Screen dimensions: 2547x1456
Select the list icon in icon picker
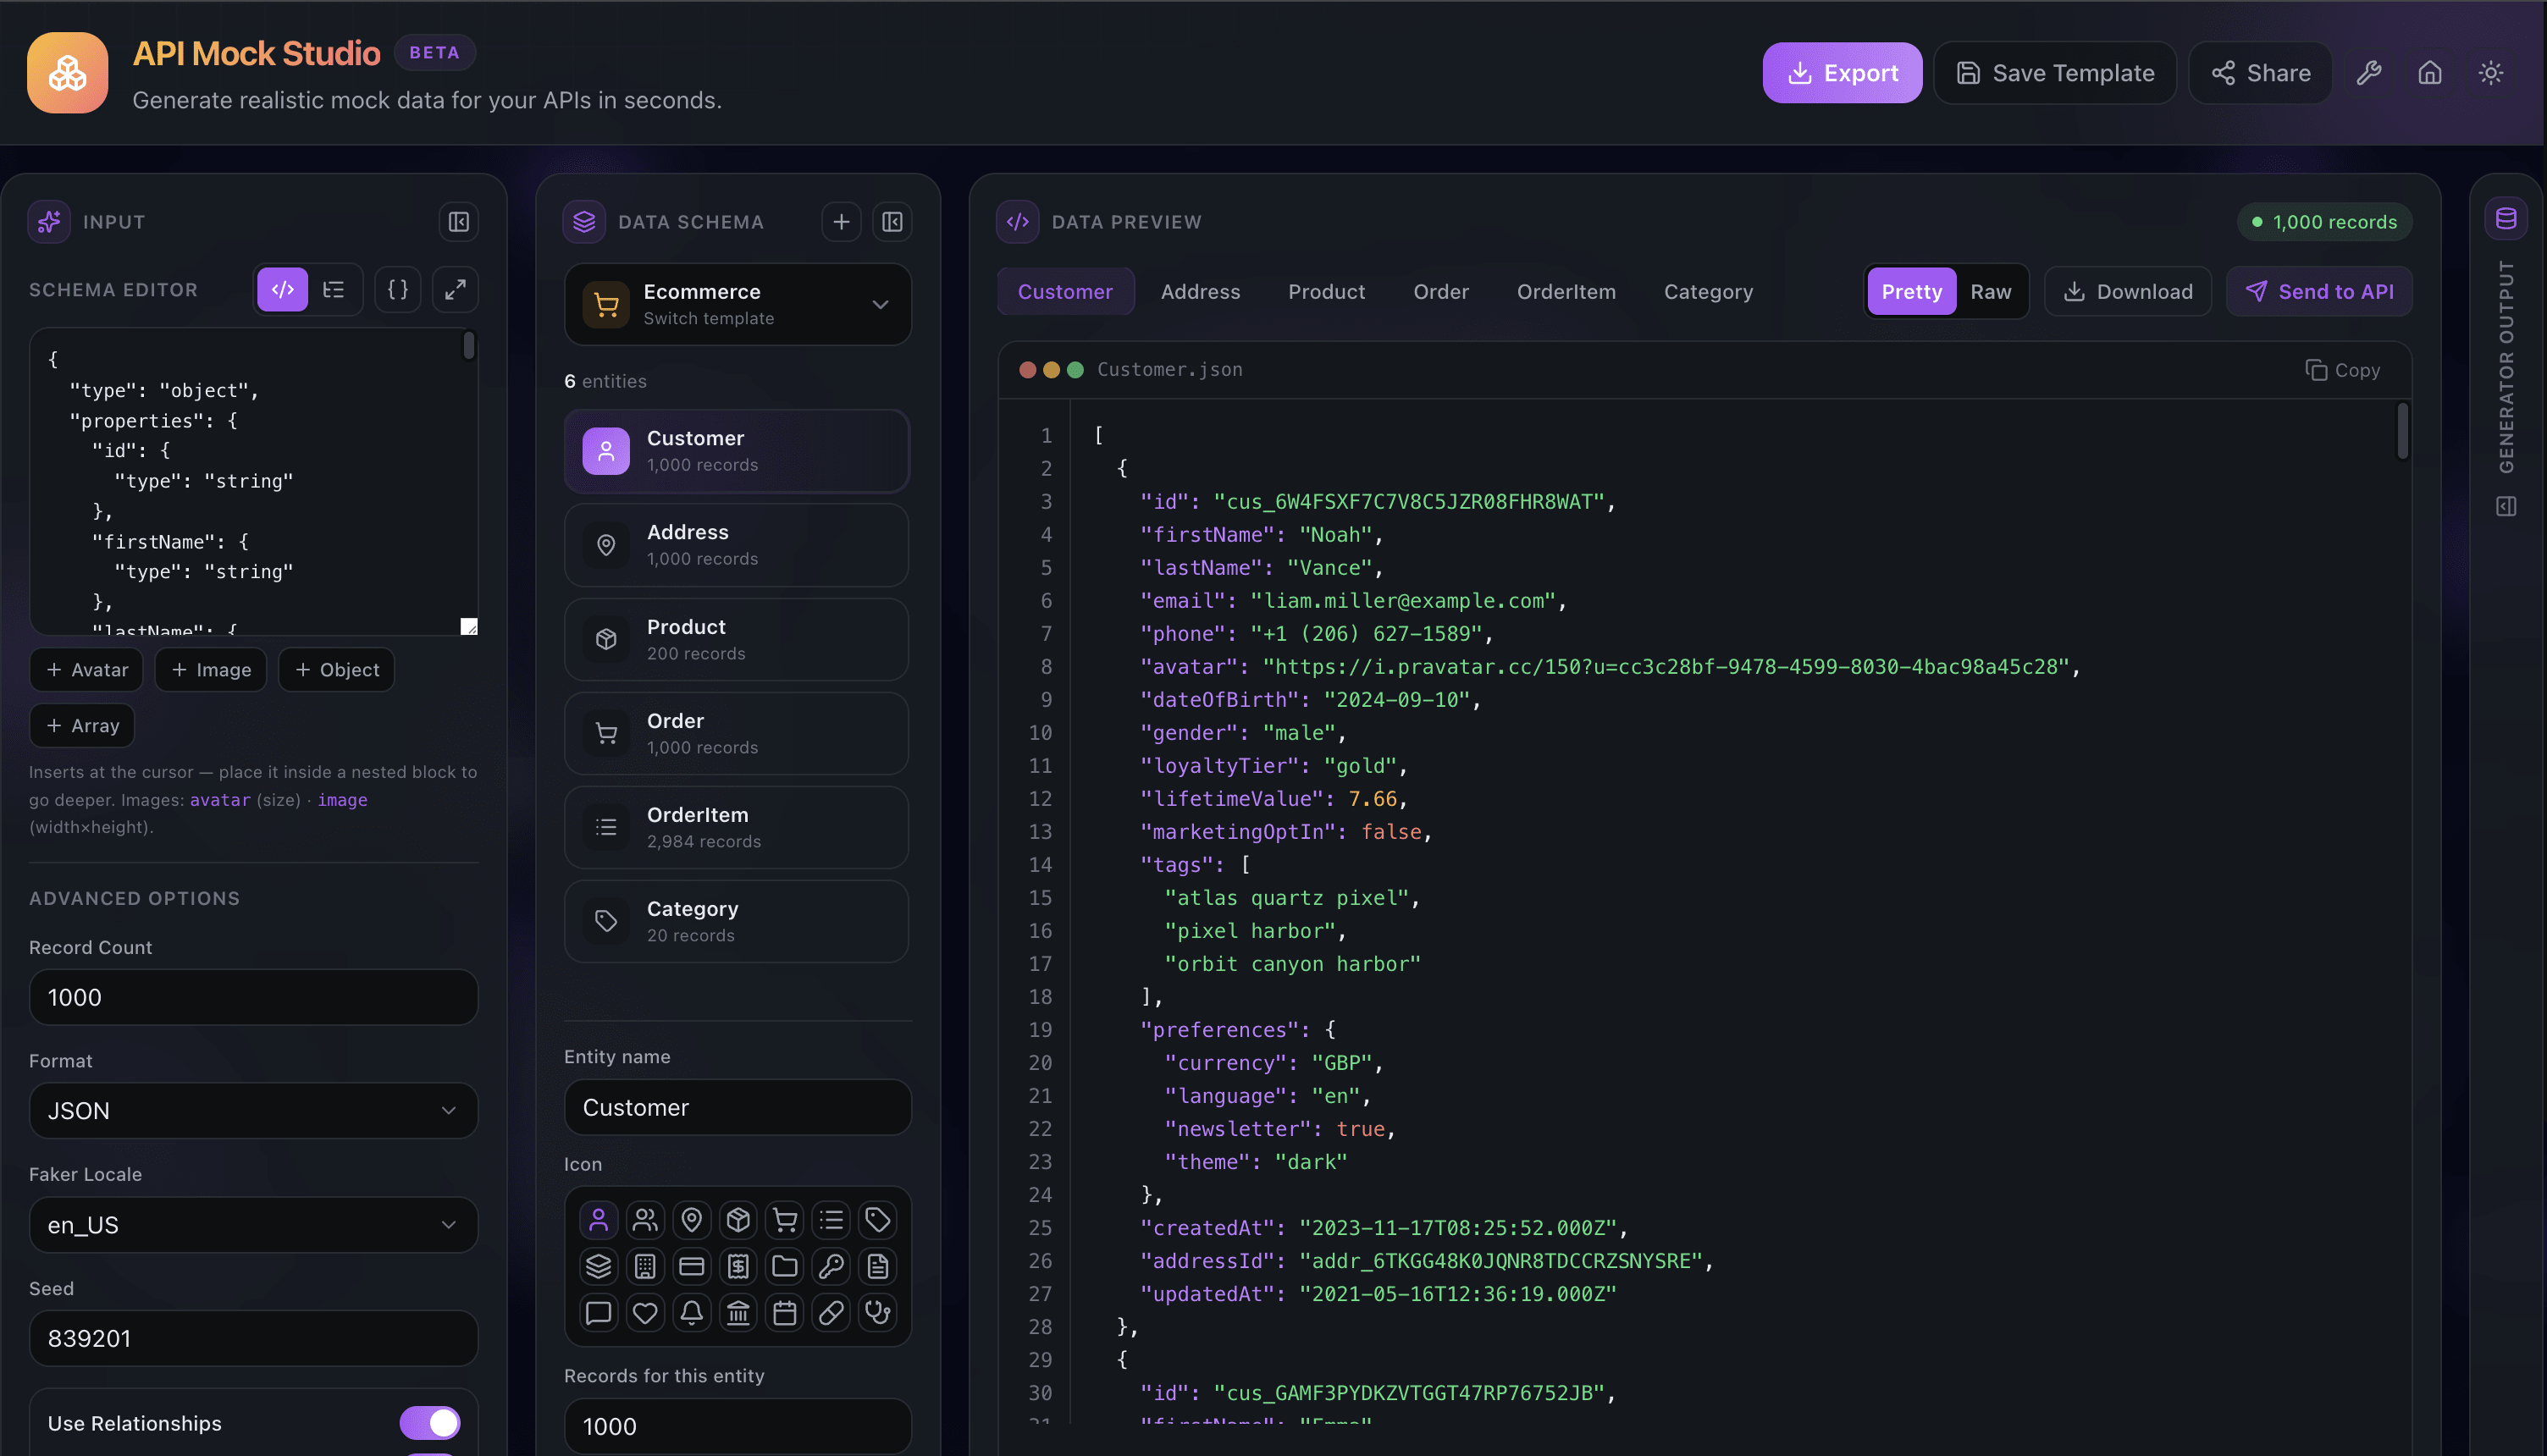831,1220
